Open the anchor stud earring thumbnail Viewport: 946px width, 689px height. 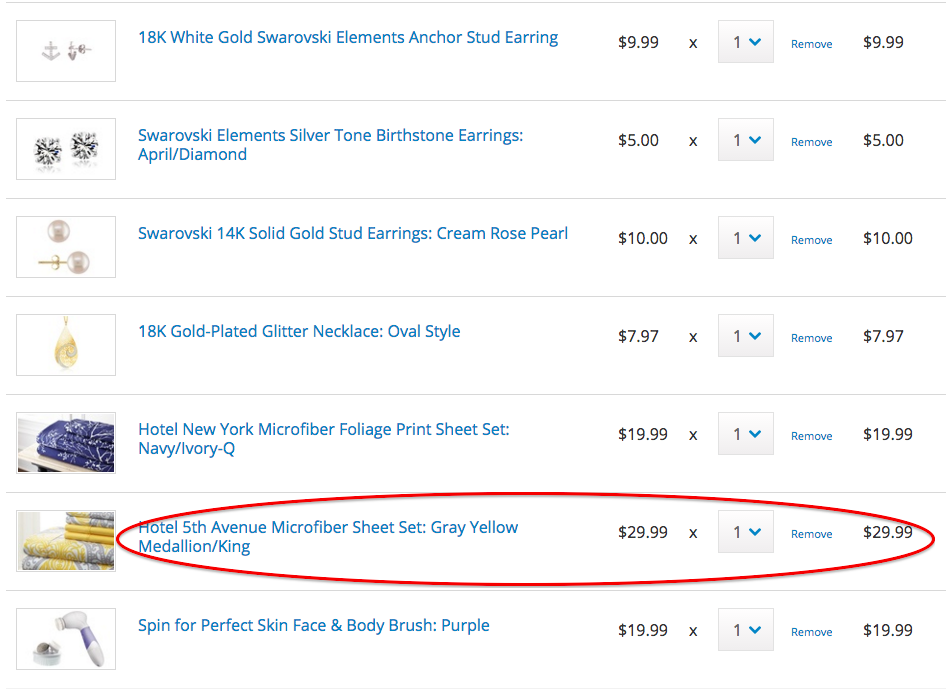pyautogui.click(x=66, y=51)
